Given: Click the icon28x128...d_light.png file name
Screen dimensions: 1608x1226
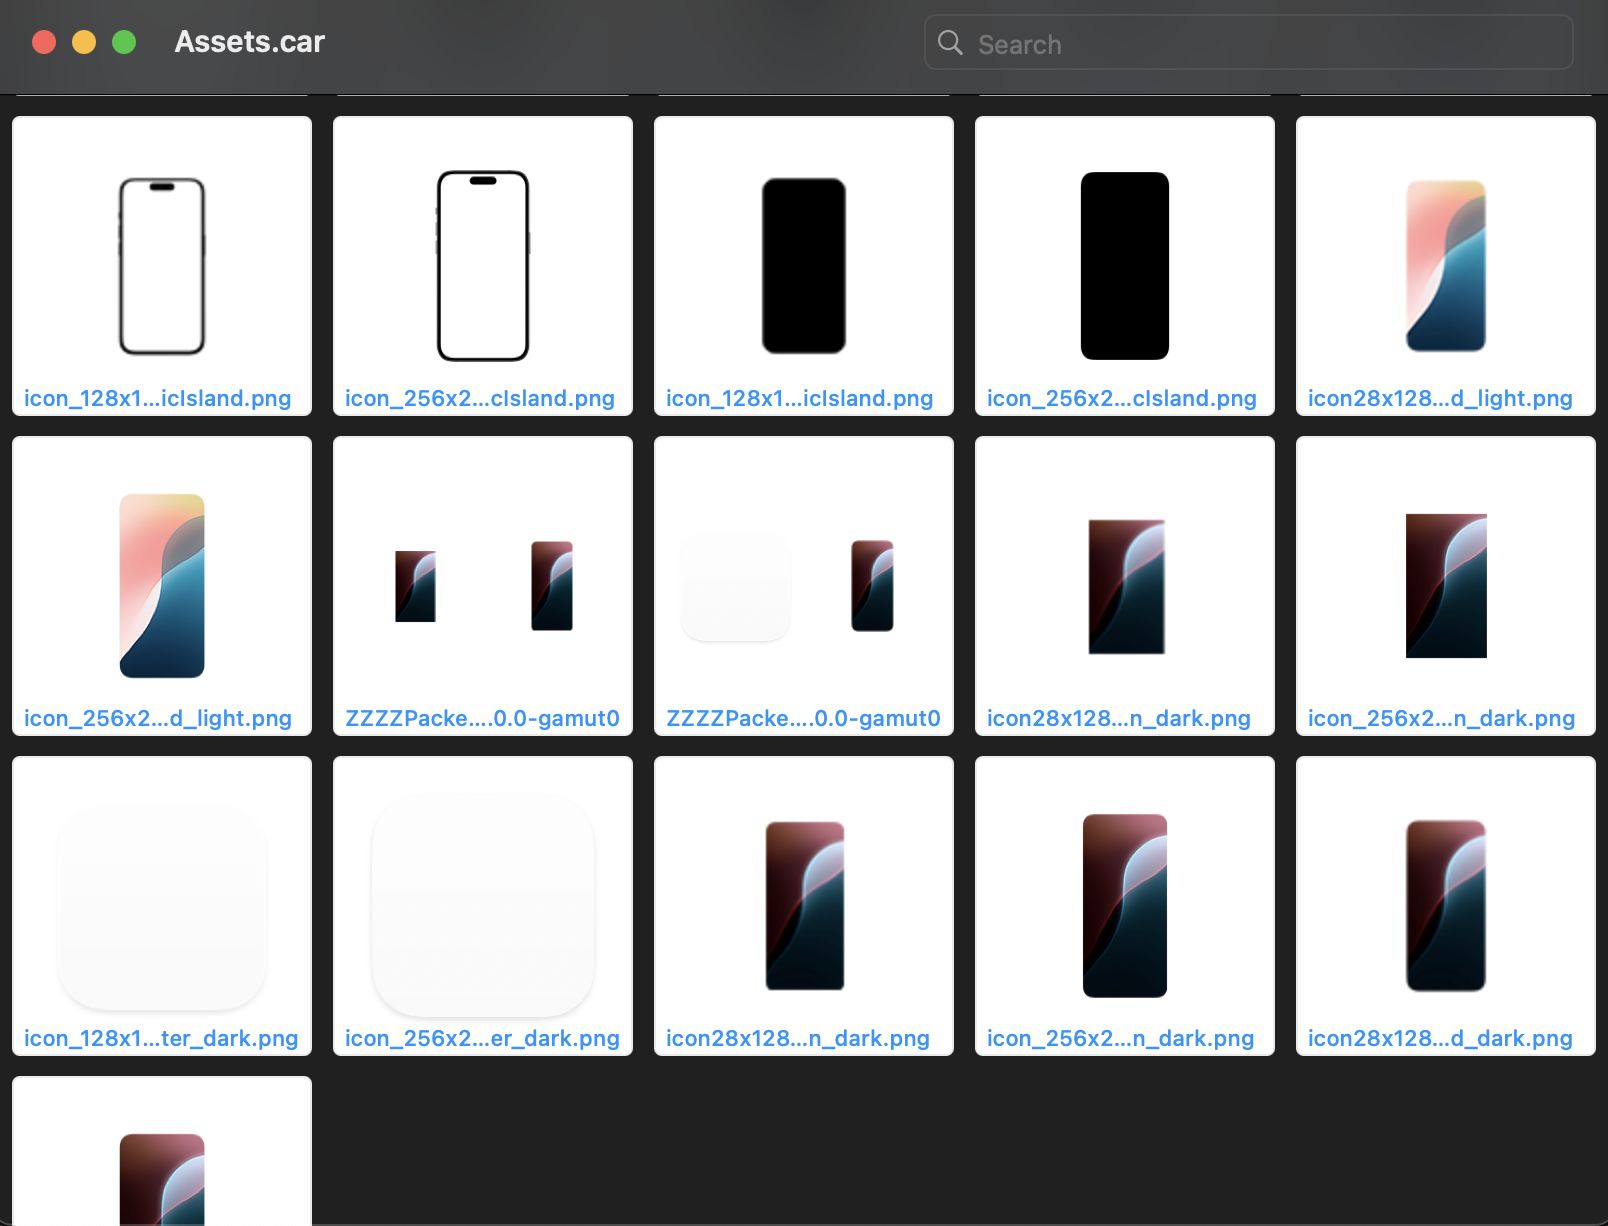Looking at the screenshot, I should 1440,398.
